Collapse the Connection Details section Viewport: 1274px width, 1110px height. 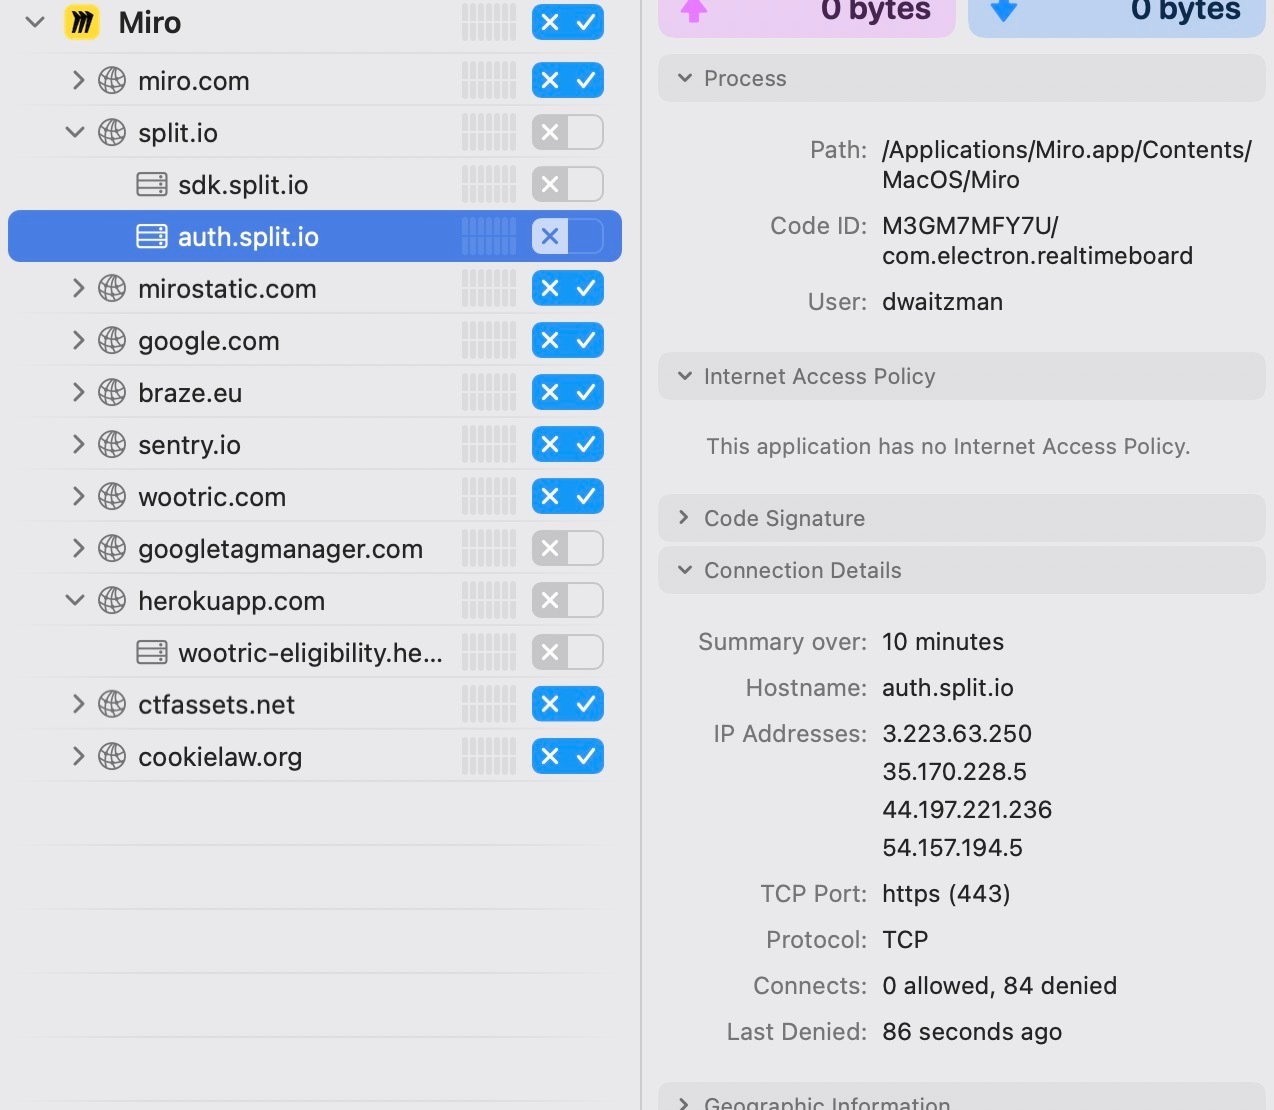click(685, 570)
